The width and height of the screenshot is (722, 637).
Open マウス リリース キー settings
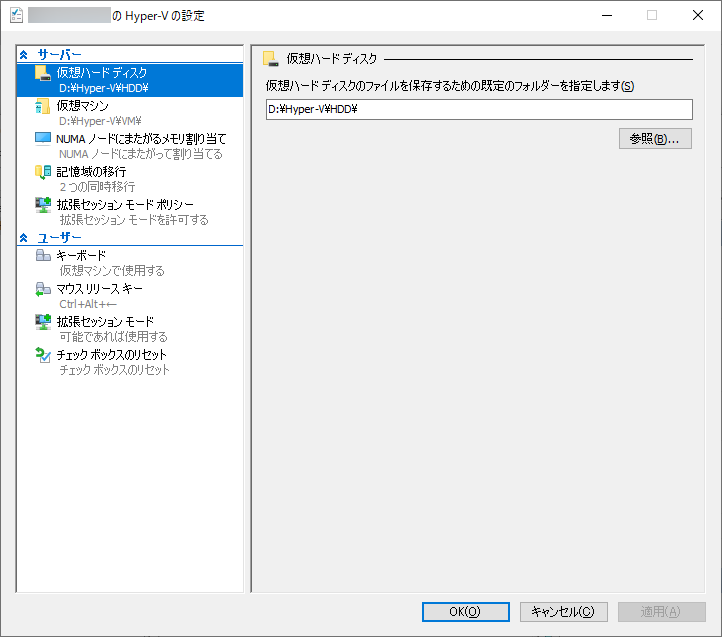pos(130,296)
